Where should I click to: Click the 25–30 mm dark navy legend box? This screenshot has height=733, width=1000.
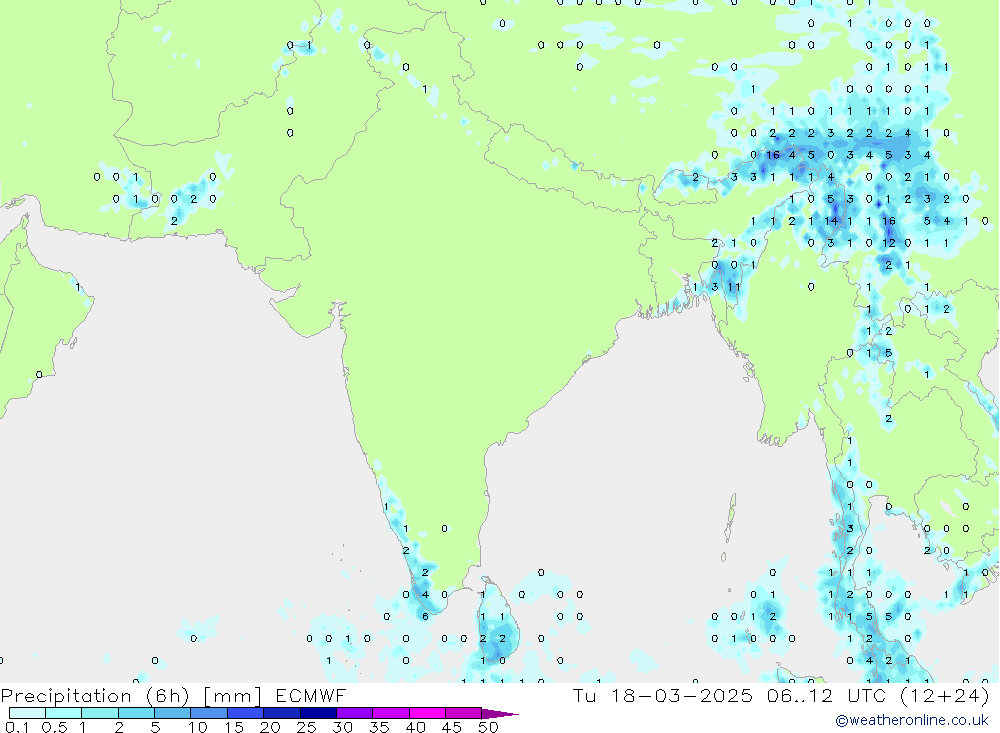318,713
